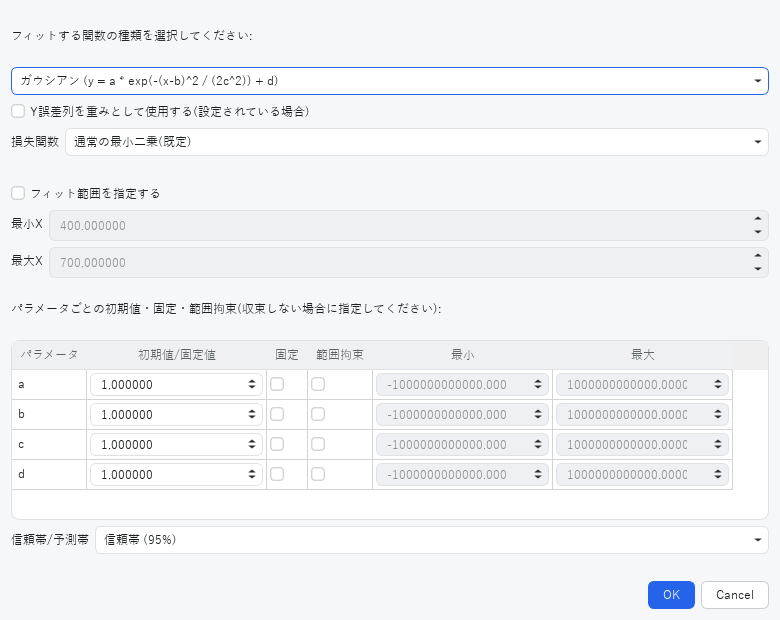Click parameter a initial value field
Image resolution: width=780 pixels, height=620 pixels.
click(x=176, y=385)
